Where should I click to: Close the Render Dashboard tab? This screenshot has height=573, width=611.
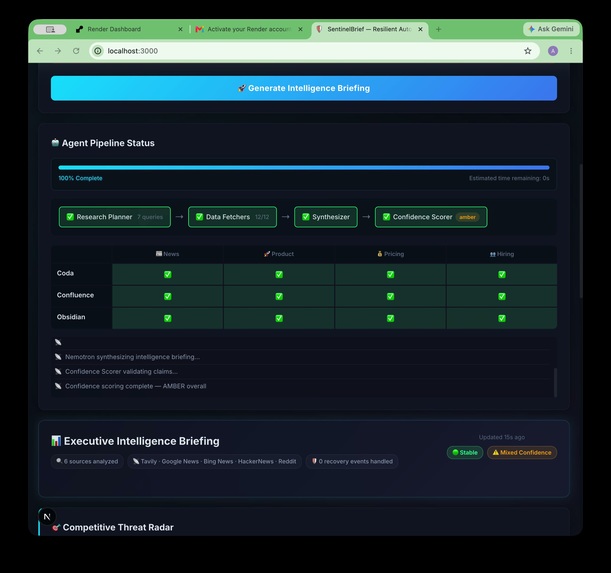[x=180, y=29]
